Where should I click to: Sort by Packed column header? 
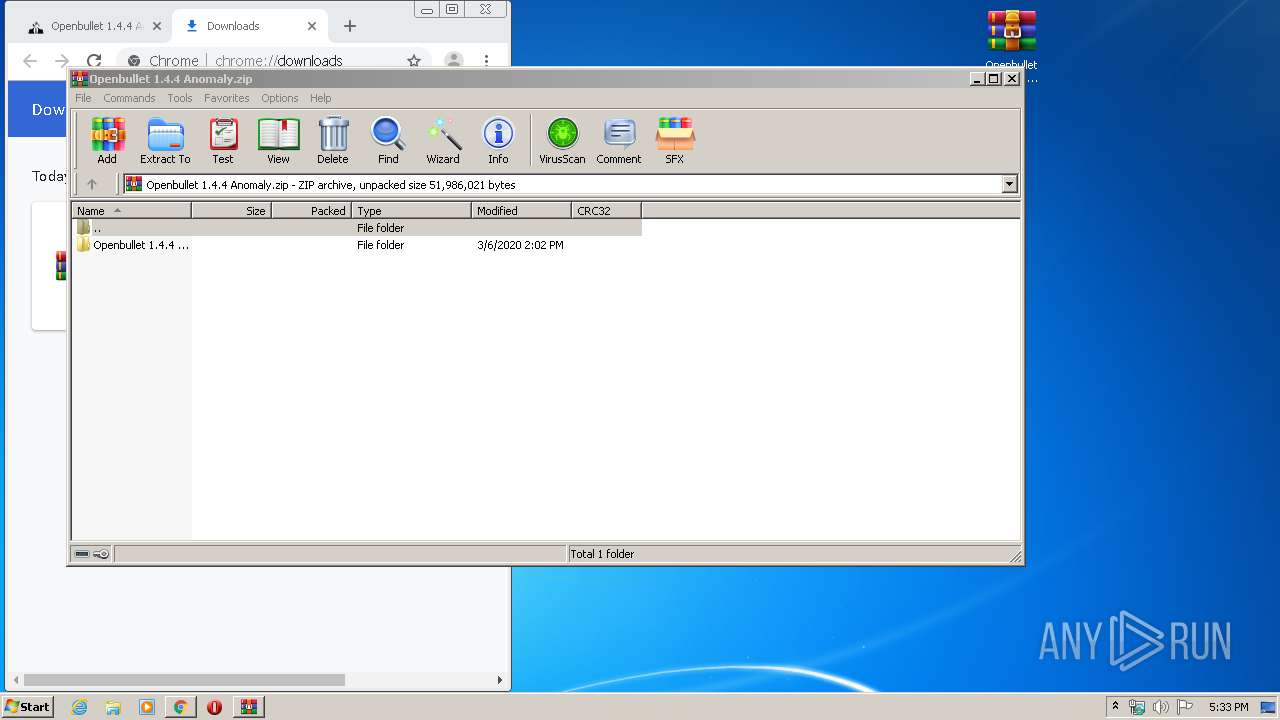[x=311, y=210]
